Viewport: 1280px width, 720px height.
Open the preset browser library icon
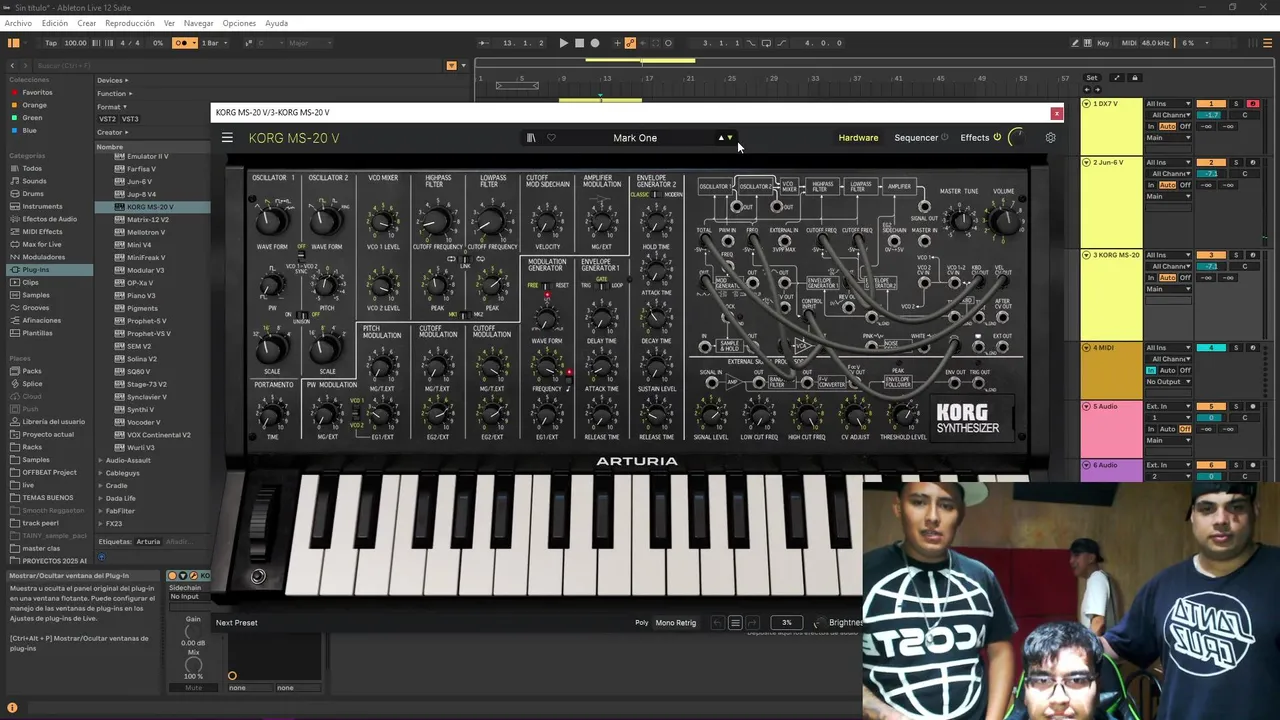(531, 138)
